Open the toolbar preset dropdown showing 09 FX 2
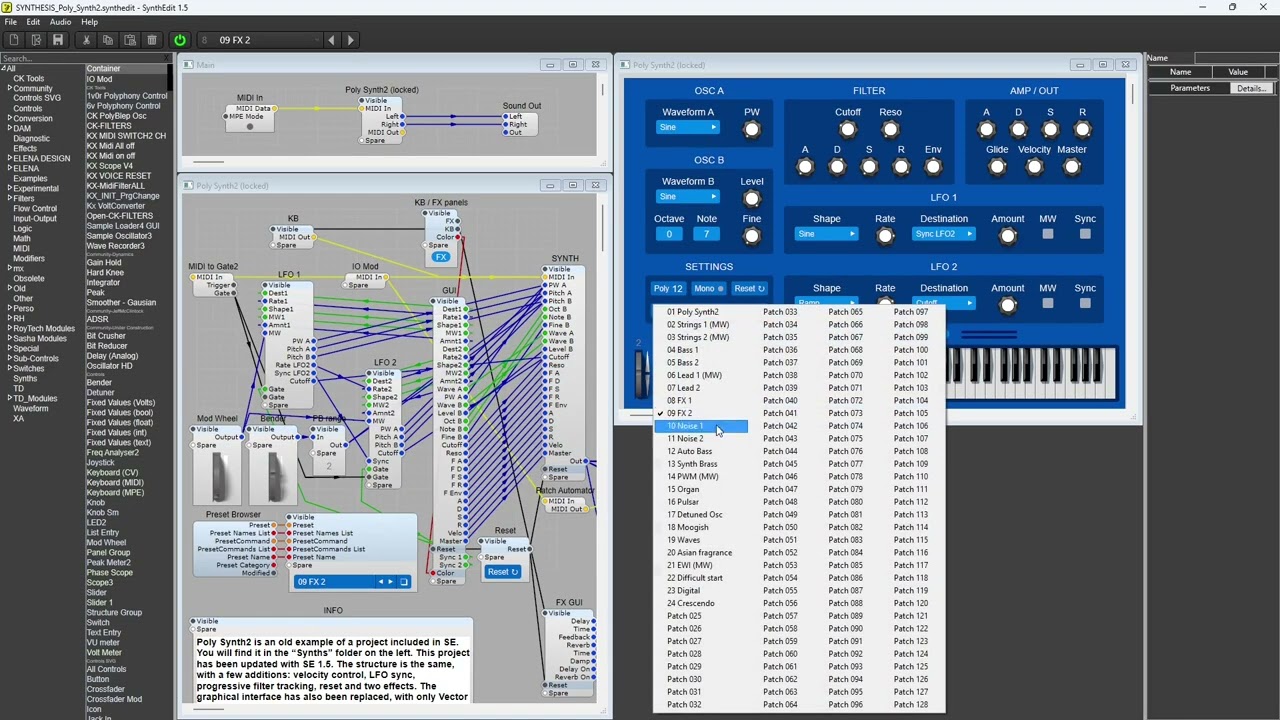 point(260,40)
